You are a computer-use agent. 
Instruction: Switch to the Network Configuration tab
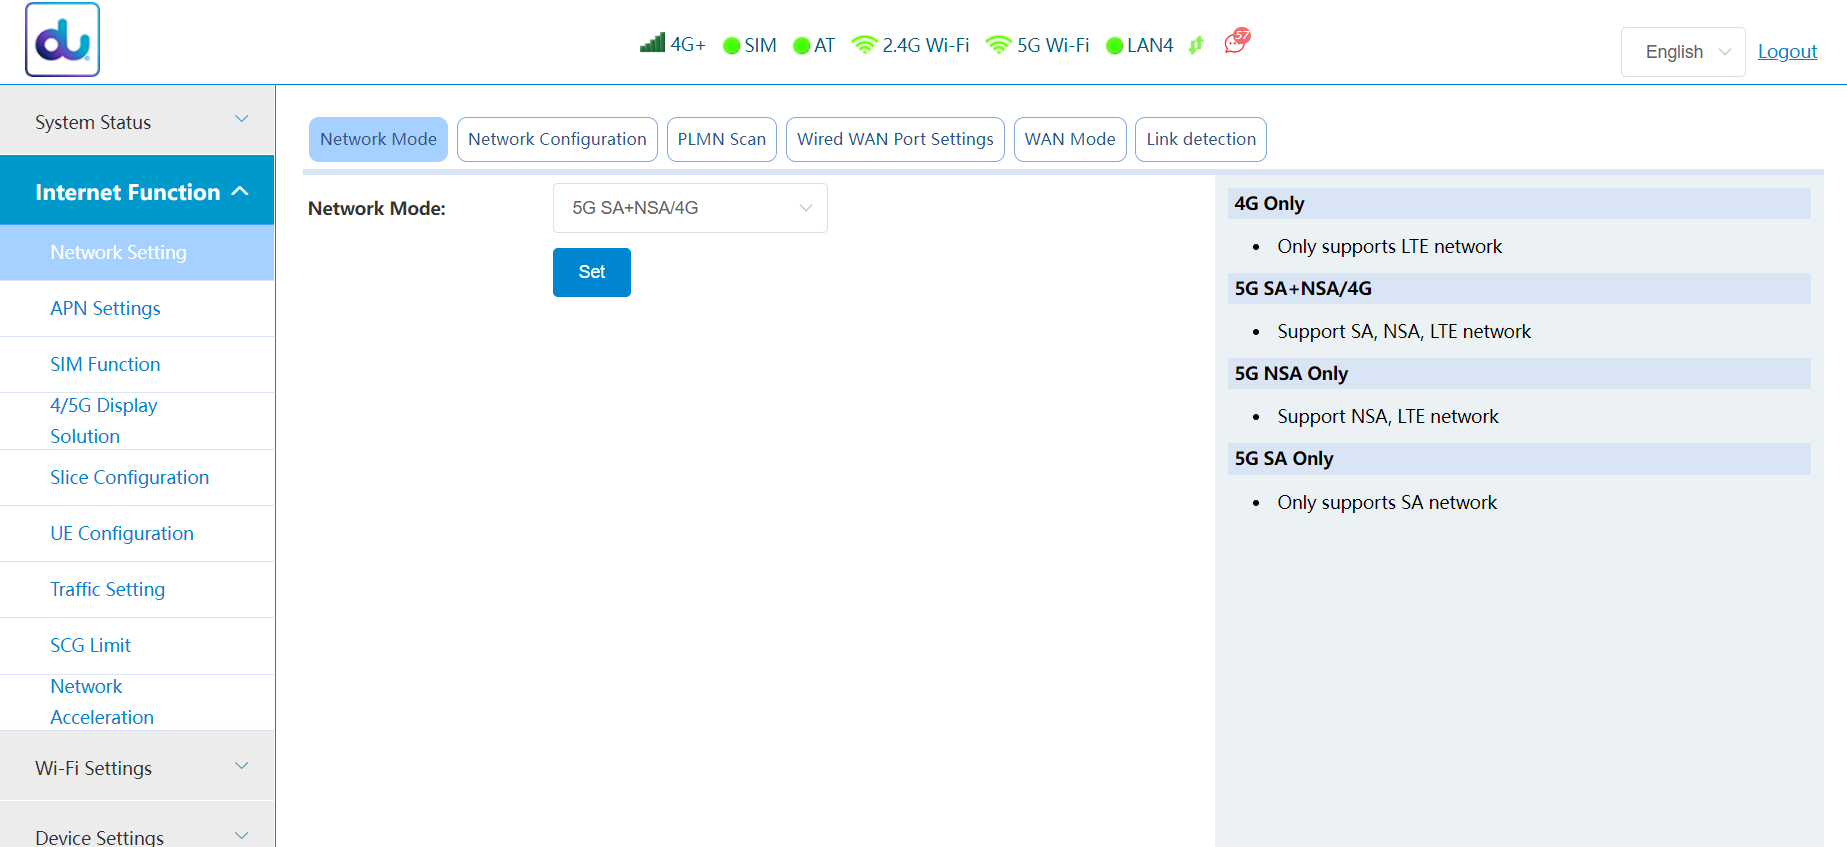(557, 139)
